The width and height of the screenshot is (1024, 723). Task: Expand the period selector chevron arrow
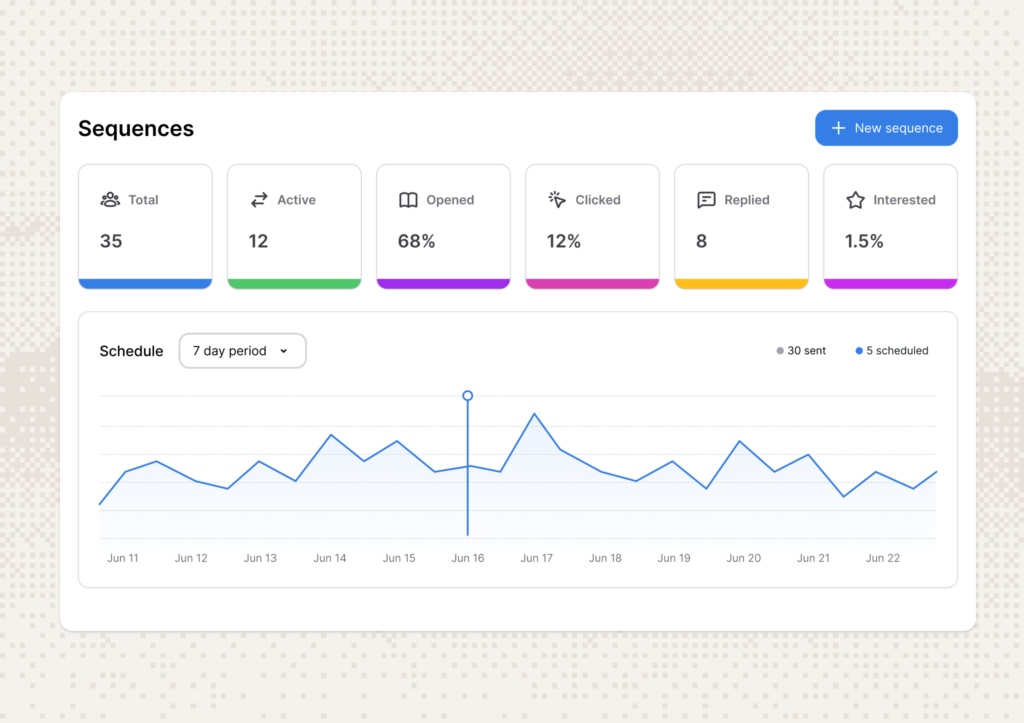pos(284,351)
